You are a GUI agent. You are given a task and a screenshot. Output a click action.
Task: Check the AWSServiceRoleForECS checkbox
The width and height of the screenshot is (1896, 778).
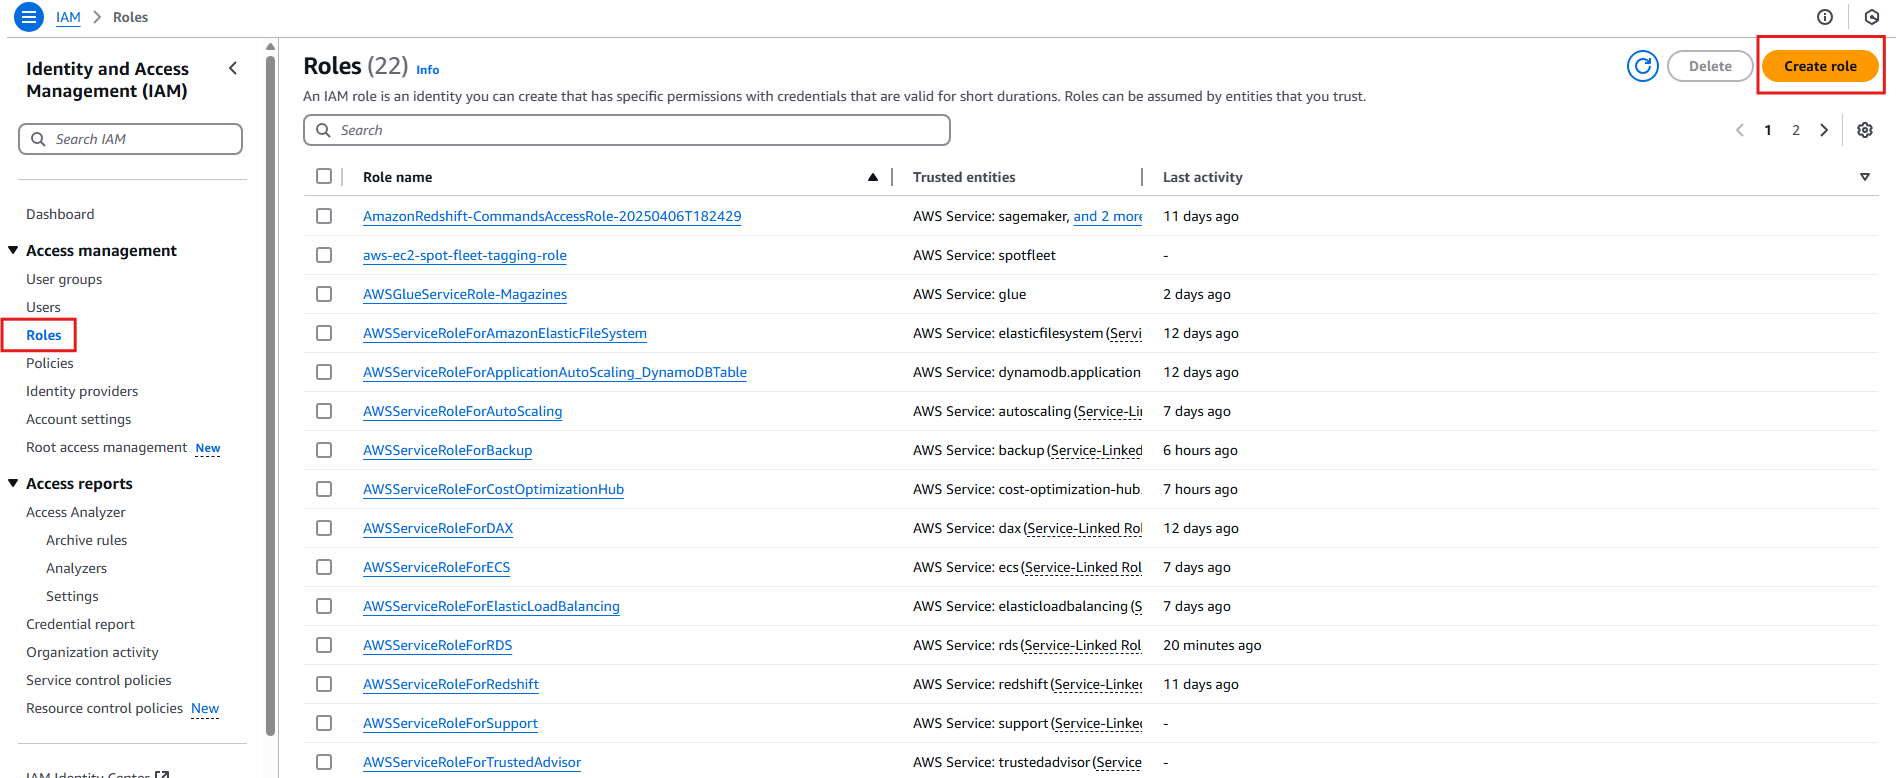324,567
